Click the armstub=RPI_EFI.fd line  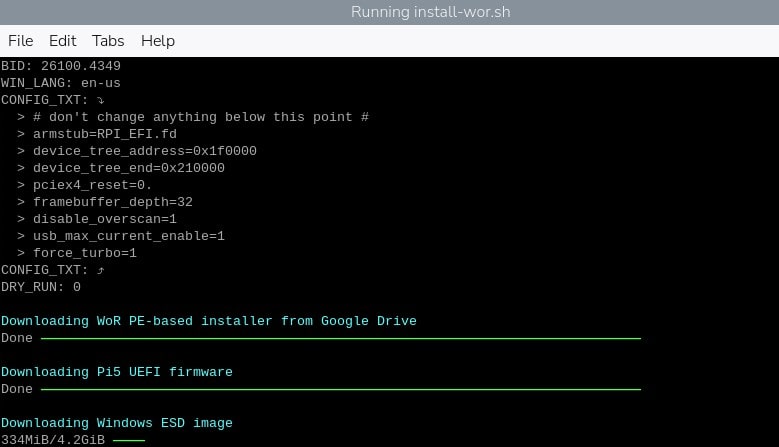click(x=105, y=134)
